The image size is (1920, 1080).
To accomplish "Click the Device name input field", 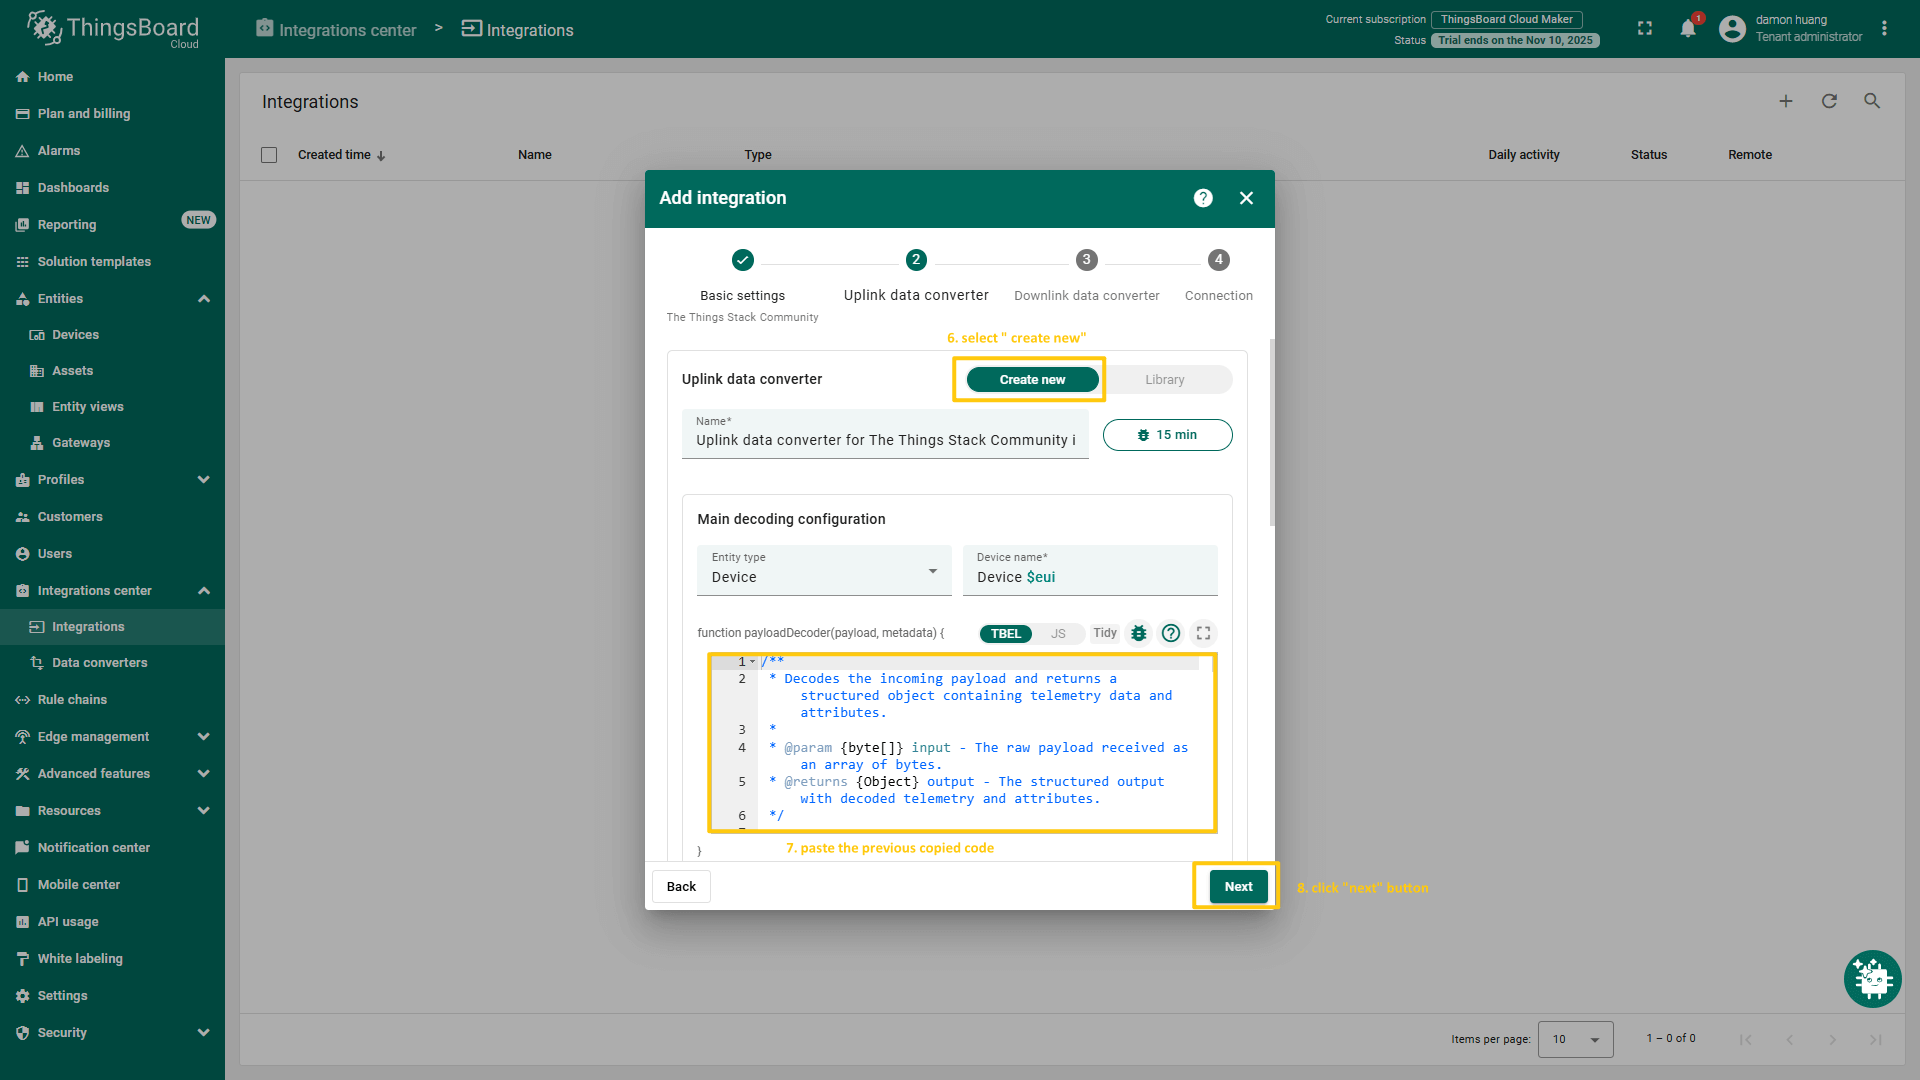I will 1090,577.
